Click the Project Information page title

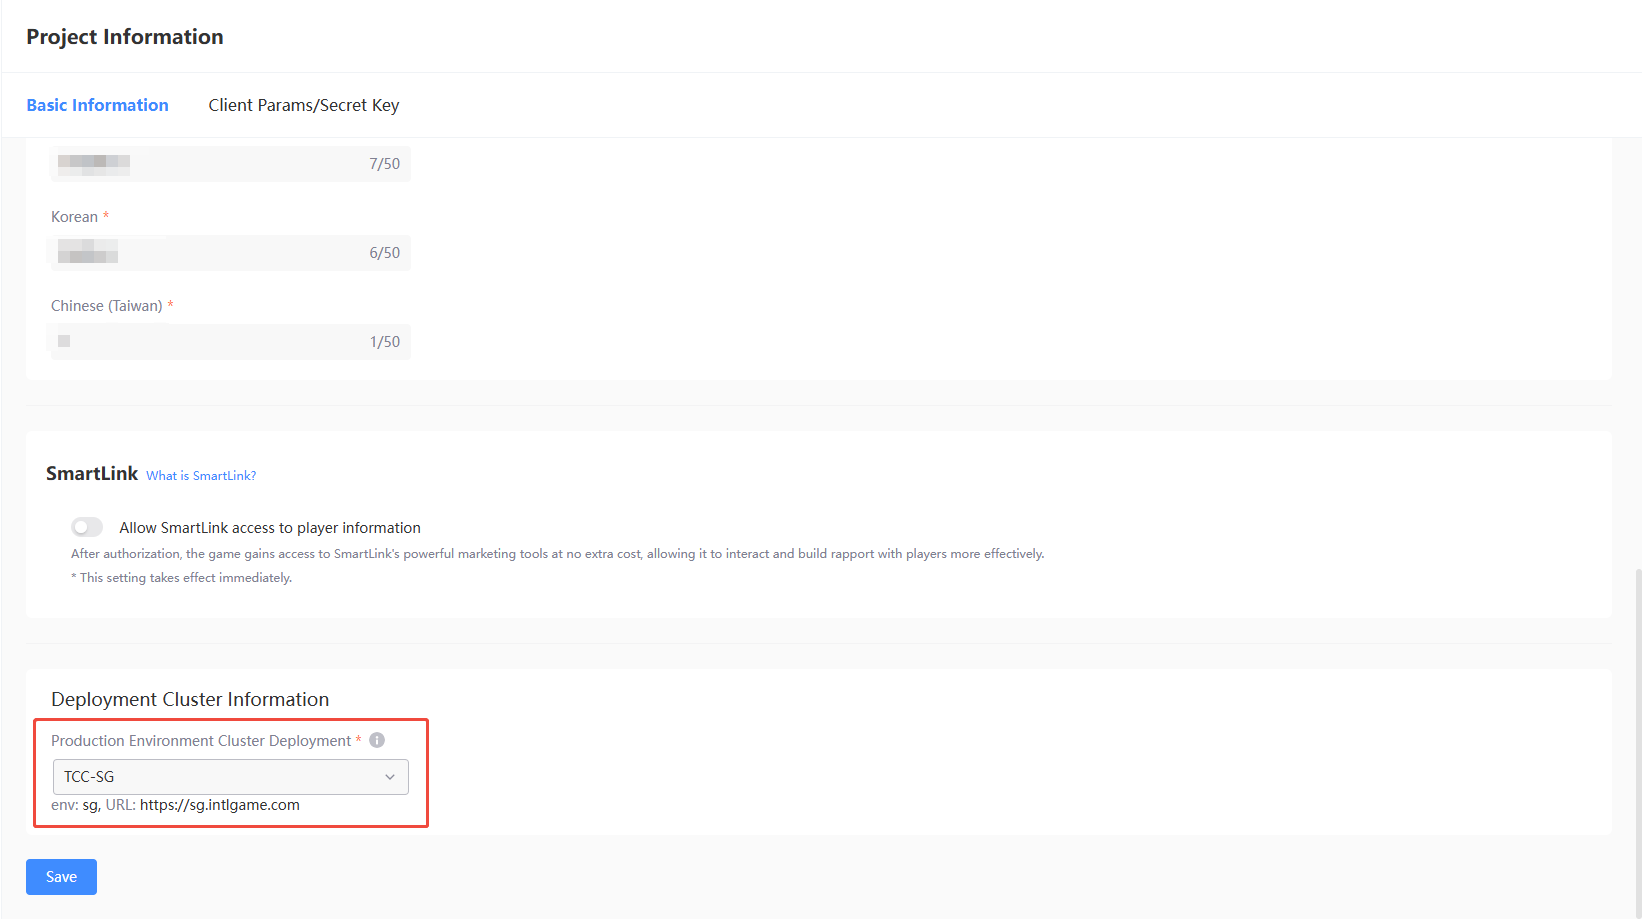tap(125, 37)
